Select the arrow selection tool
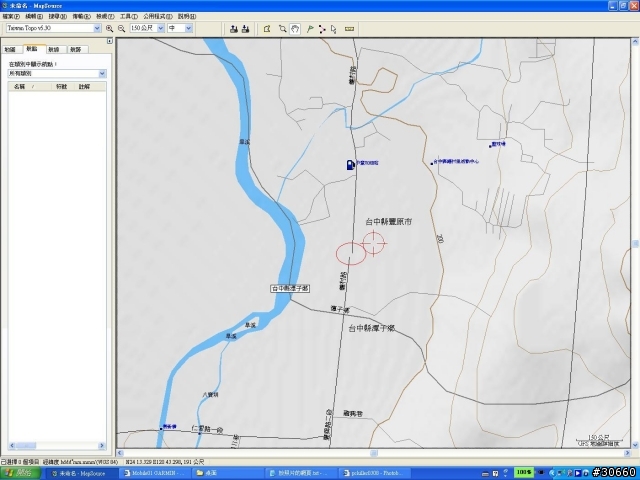The image size is (640, 480). coord(334,29)
